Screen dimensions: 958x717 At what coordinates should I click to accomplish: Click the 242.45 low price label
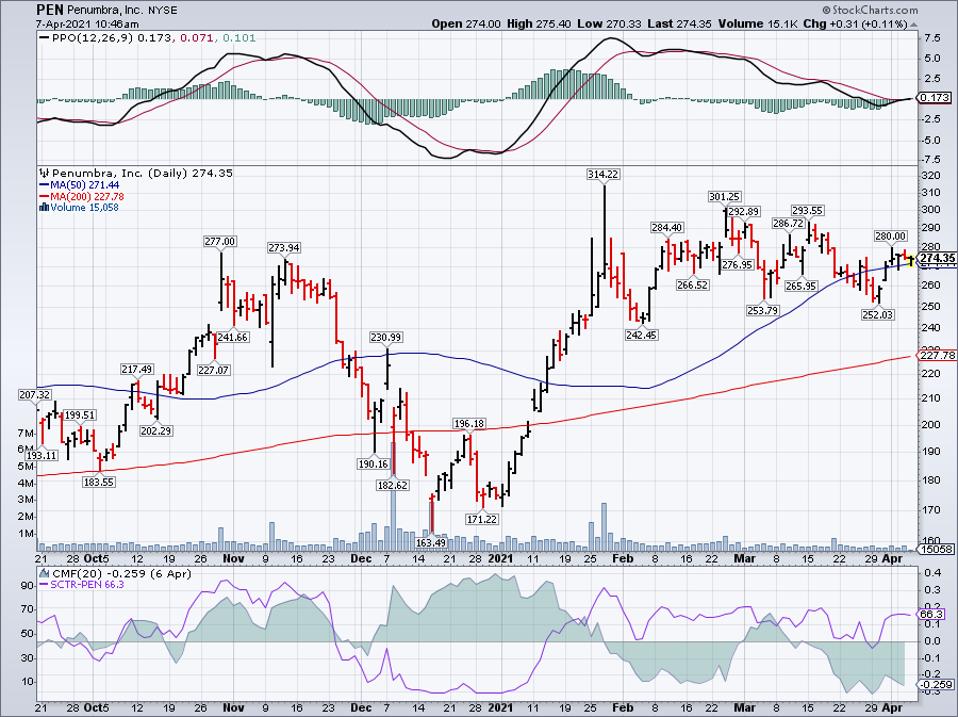642,335
